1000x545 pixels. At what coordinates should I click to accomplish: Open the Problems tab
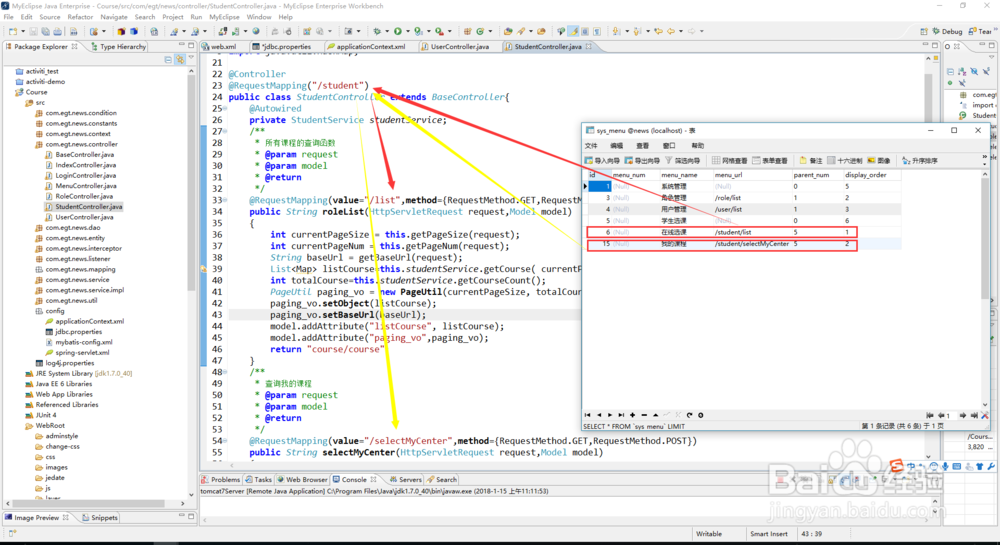tap(221, 479)
